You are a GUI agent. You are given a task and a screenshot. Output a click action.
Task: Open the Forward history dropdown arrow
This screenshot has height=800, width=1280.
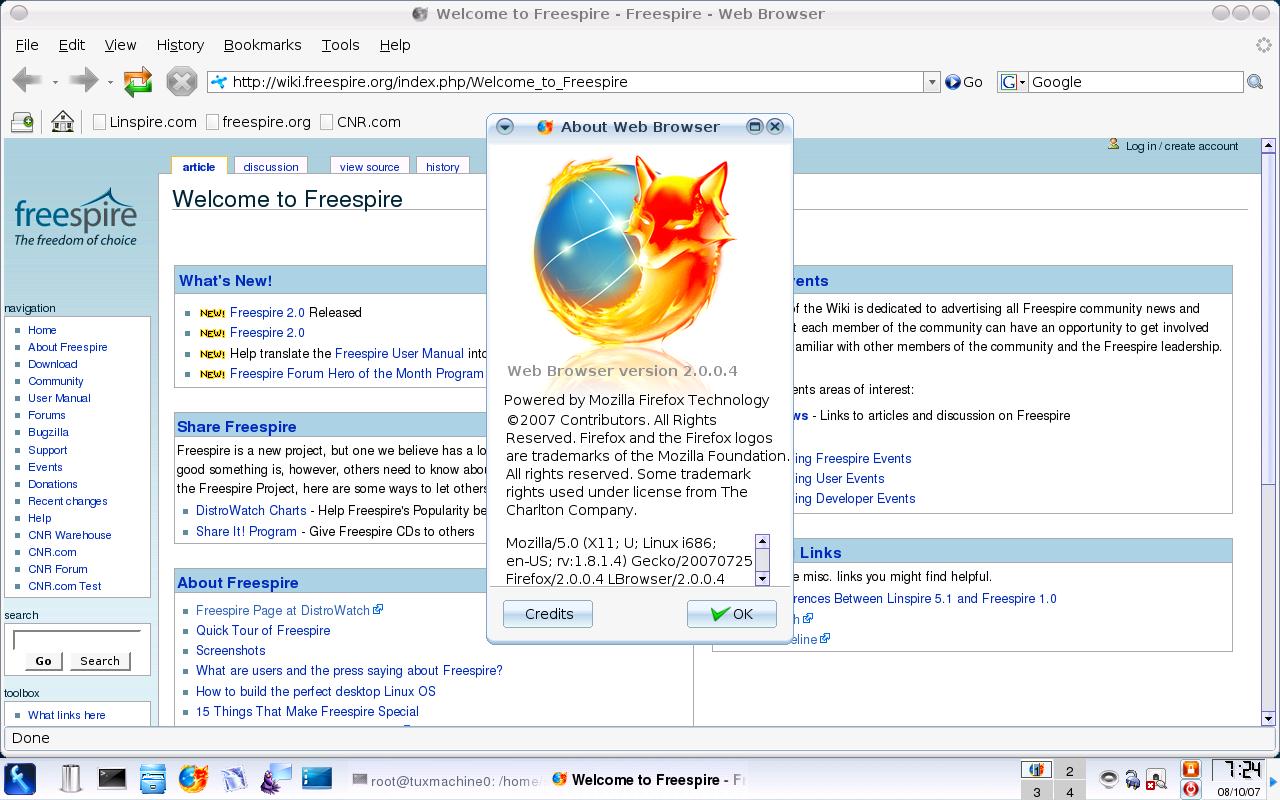click(110, 82)
